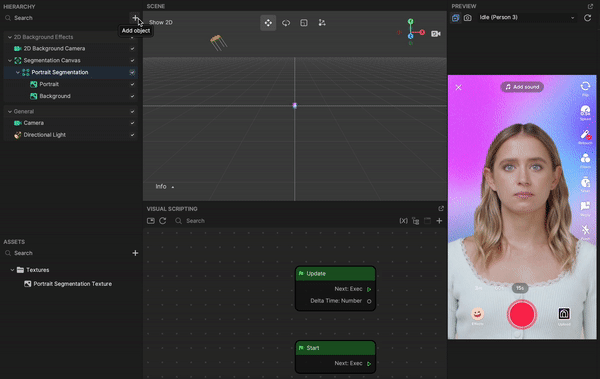Select the 15s duration option in preview

pyautogui.click(x=520, y=288)
